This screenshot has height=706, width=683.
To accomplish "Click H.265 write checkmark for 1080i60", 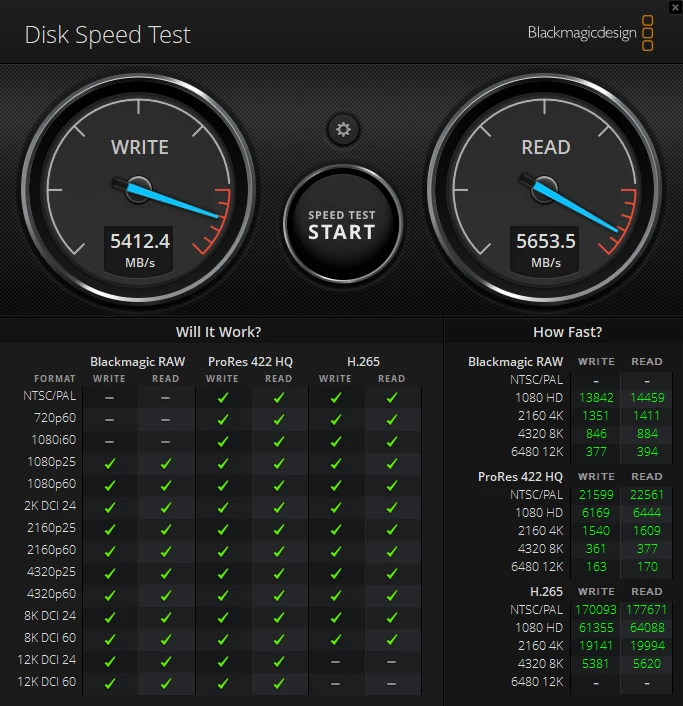I will [335, 442].
